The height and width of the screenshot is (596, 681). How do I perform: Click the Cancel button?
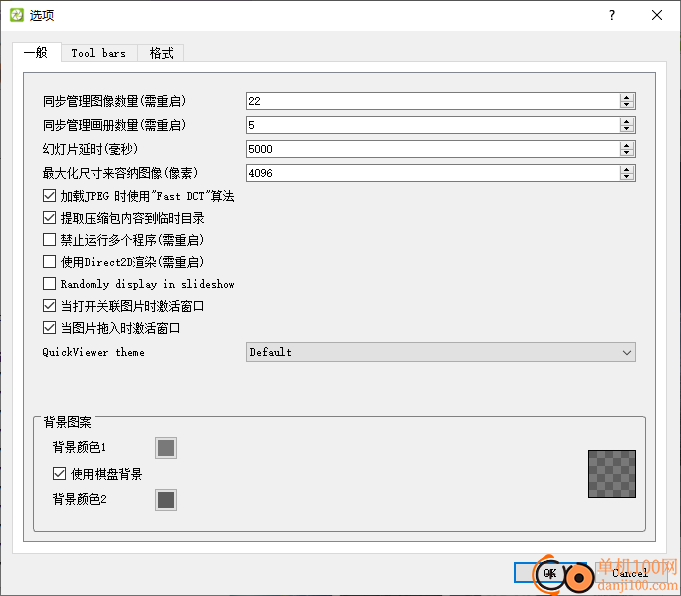630,573
